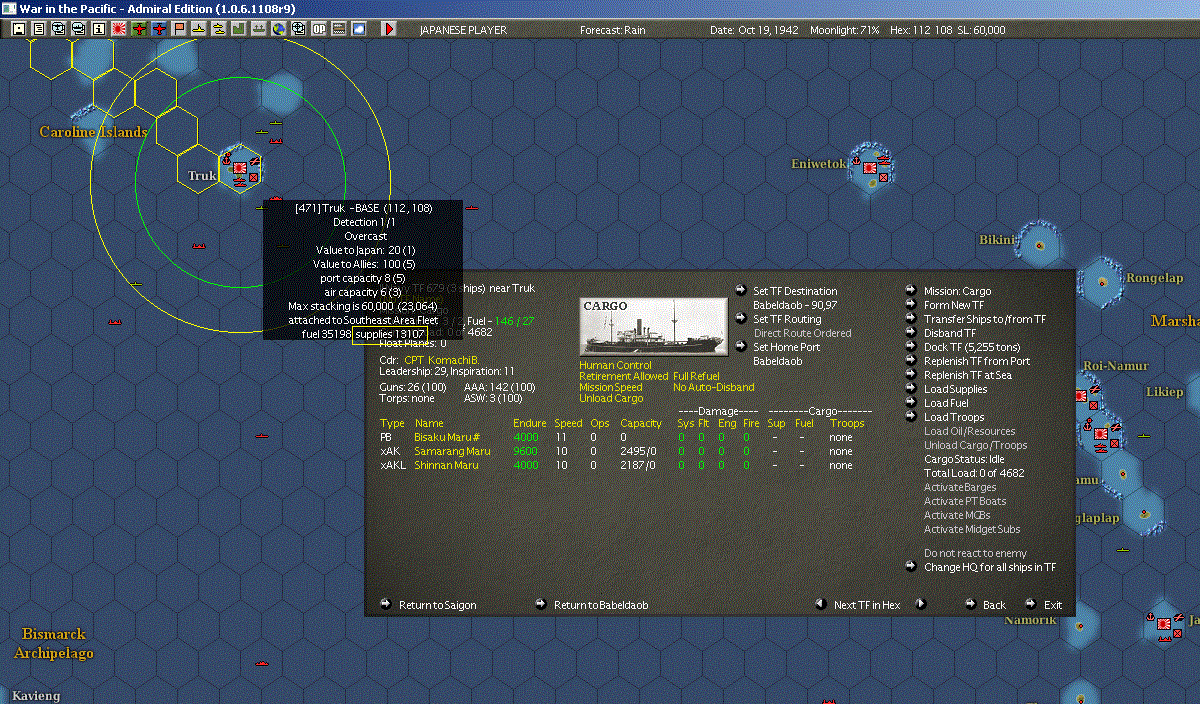Toggle the Mission Speed setting
The width and height of the screenshot is (1200, 704).
[x=611, y=387]
